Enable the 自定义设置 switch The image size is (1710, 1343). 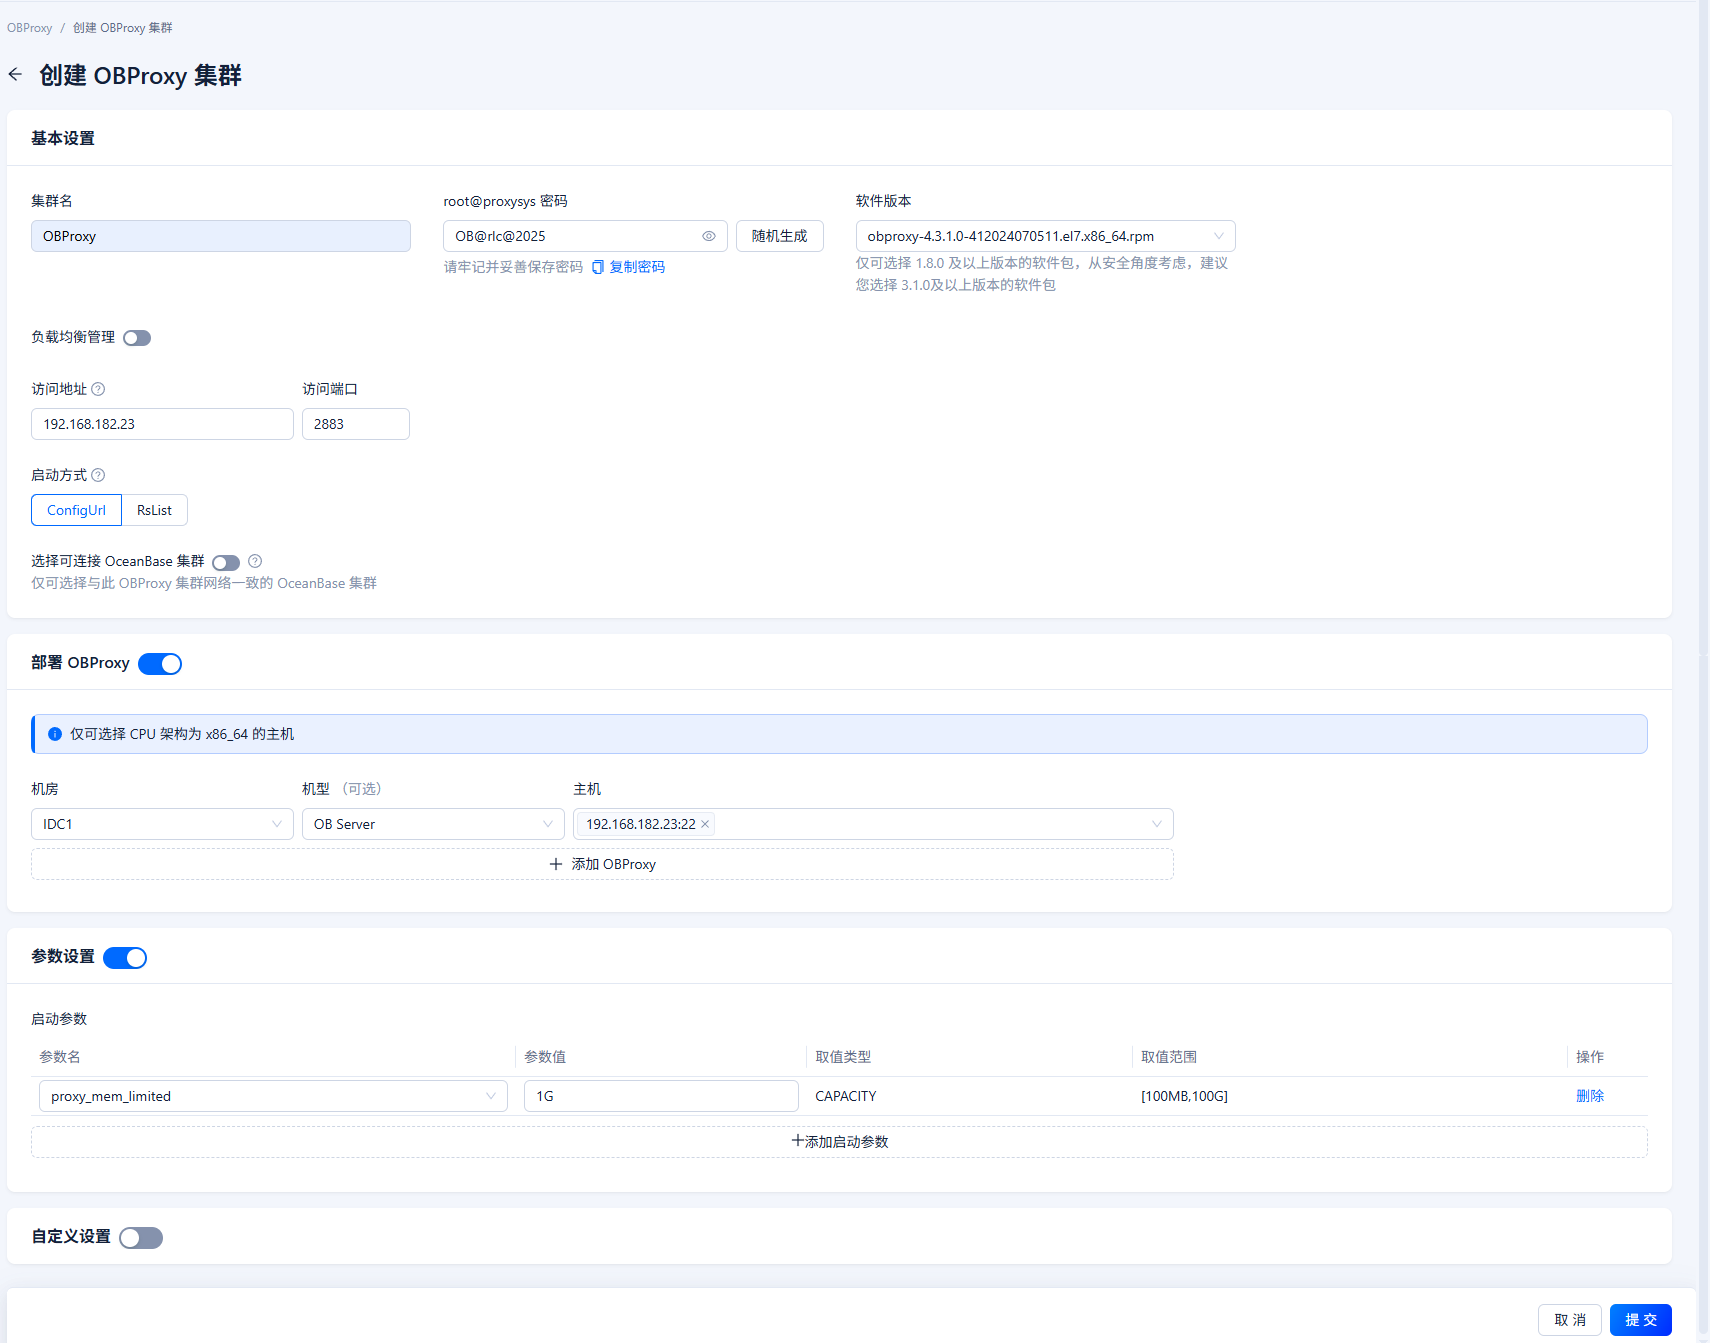pyautogui.click(x=141, y=1238)
